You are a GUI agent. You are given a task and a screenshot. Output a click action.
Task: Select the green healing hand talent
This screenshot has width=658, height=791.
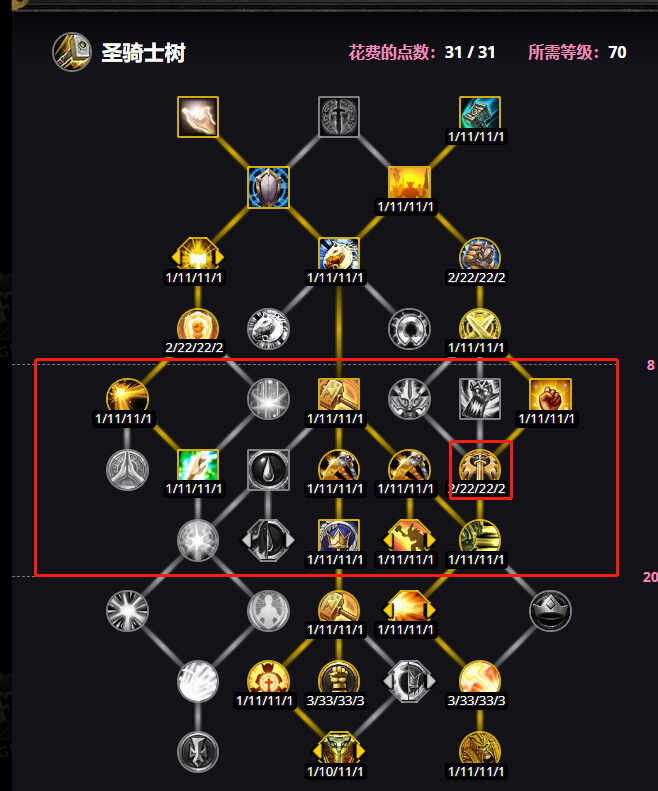click(x=198, y=466)
